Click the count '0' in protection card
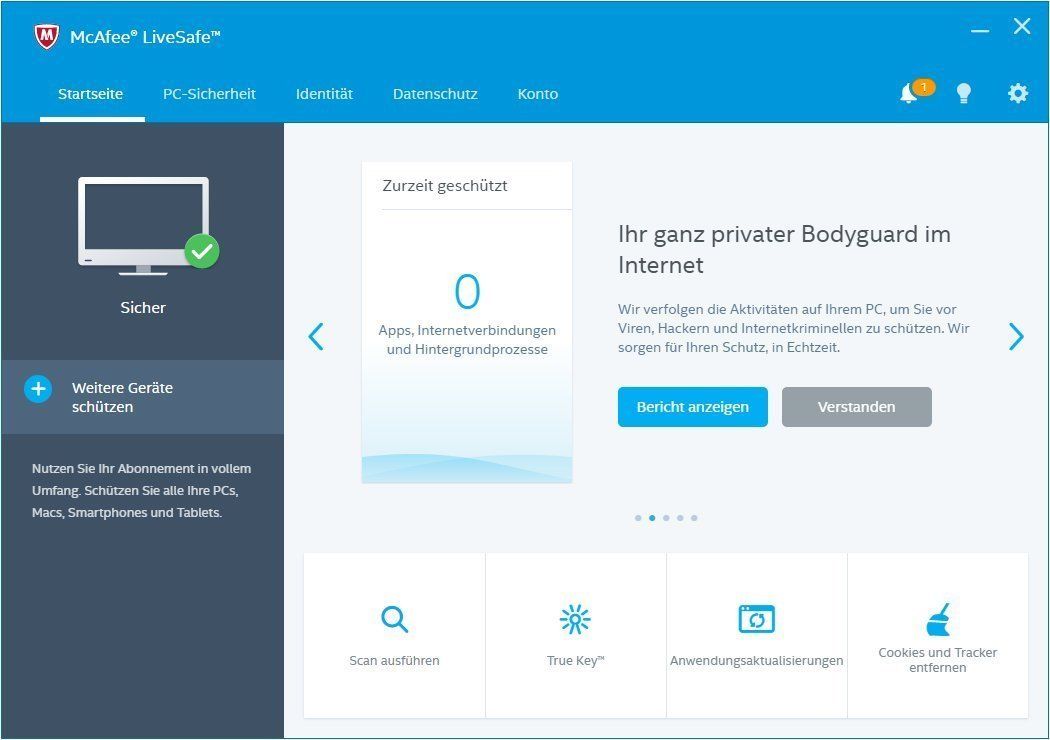Screen dimensions: 1050x740 [x=467, y=291]
